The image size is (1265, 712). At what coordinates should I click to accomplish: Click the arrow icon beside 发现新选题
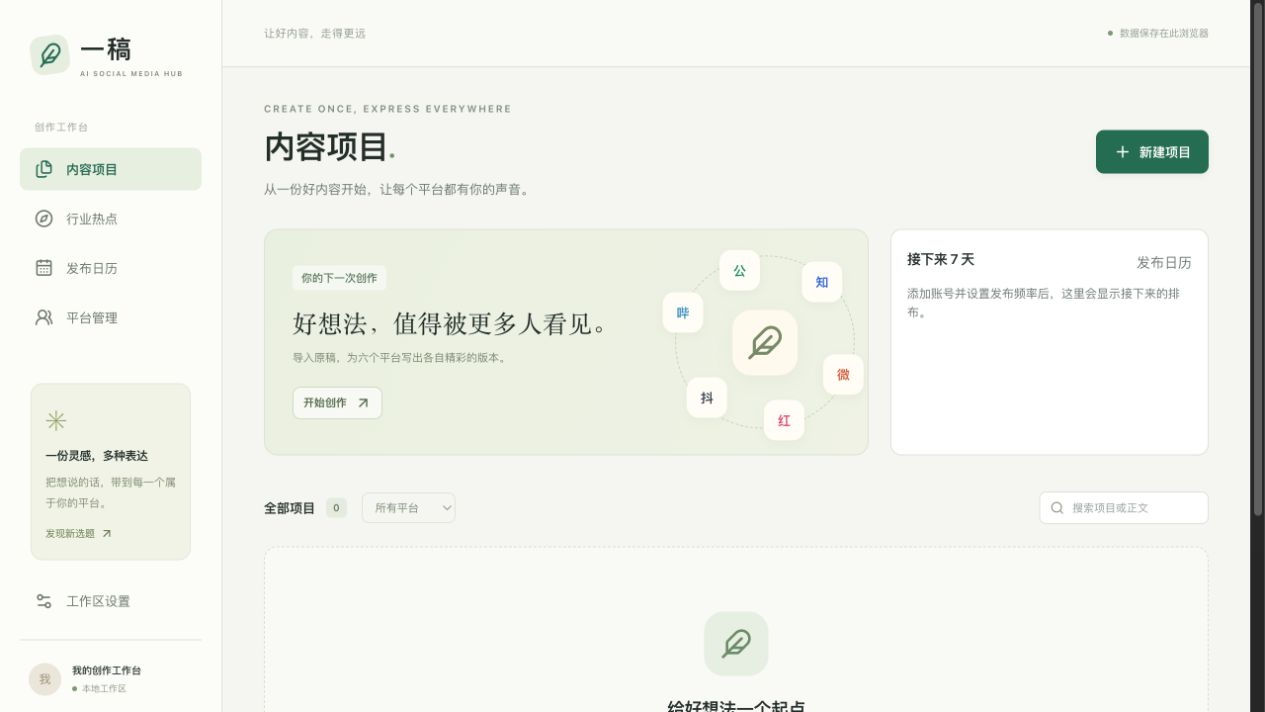click(x=107, y=534)
